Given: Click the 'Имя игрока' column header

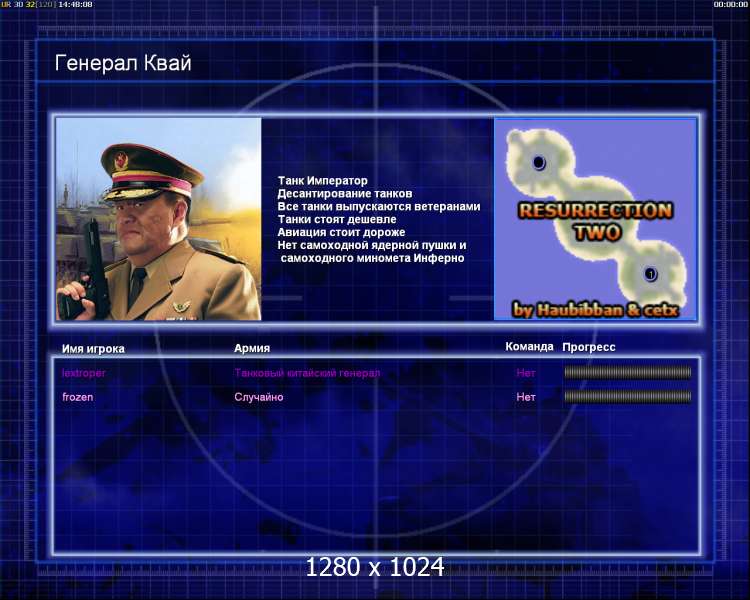Looking at the screenshot, I should (x=93, y=349).
